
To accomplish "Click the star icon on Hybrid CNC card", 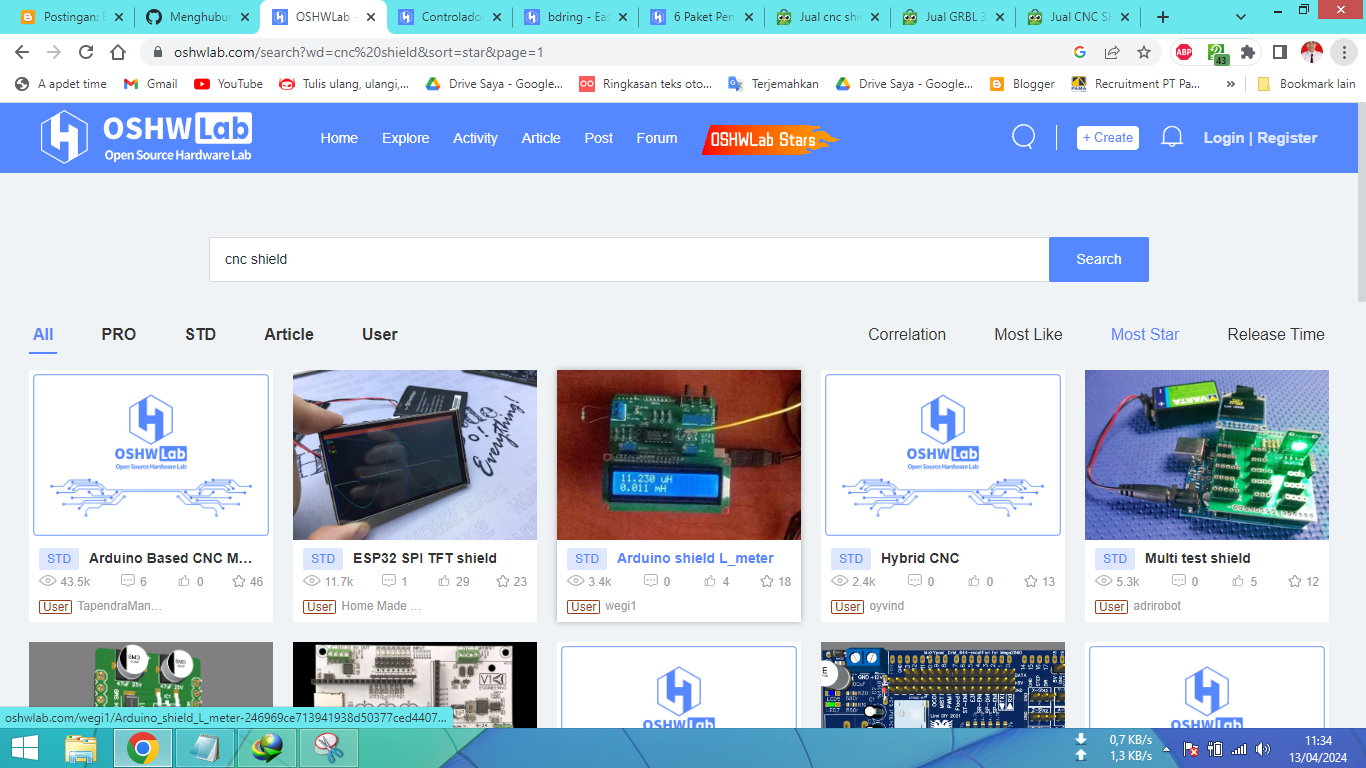I will [x=1031, y=581].
